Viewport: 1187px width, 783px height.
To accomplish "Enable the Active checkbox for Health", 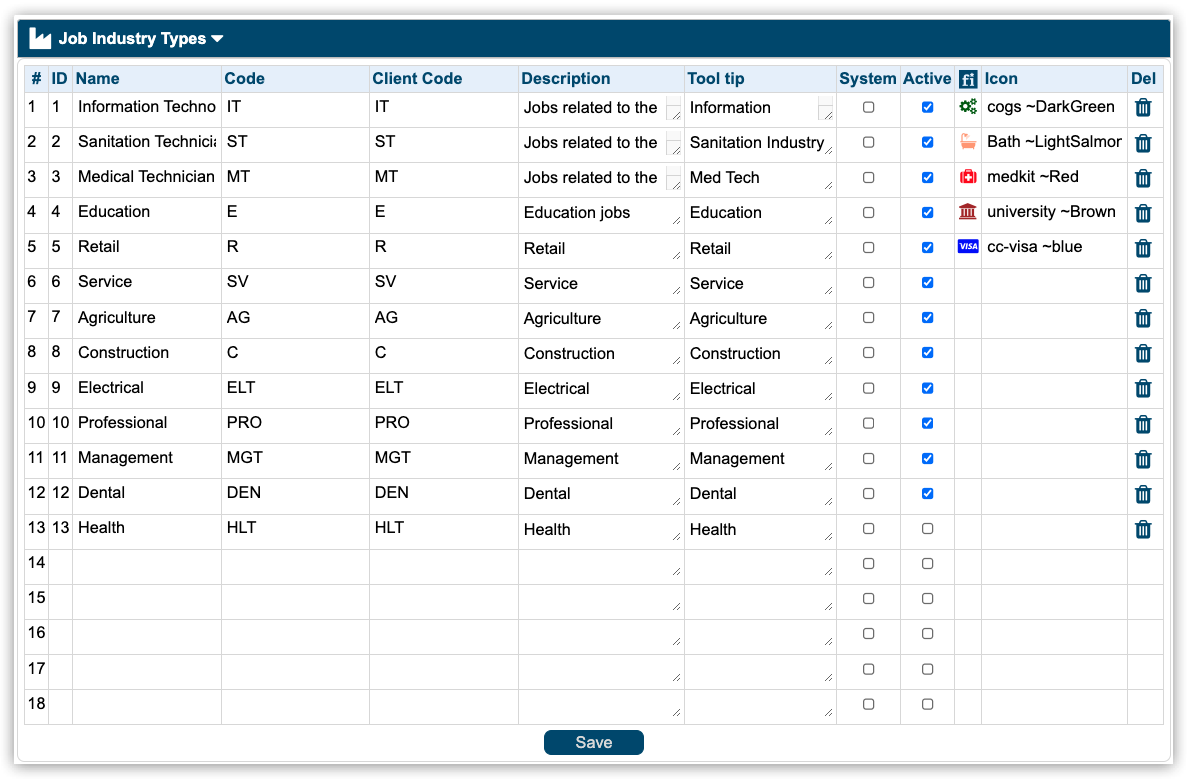I will tap(927, 529).
